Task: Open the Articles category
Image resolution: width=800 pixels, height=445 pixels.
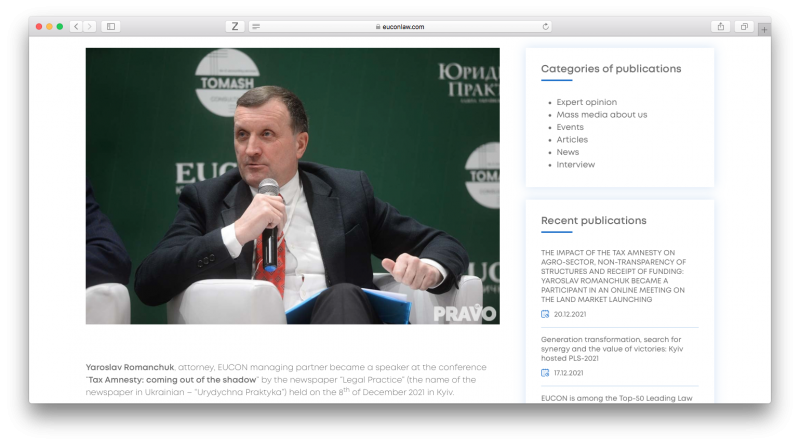Action: pyautogui.click(x=572, y=140)
